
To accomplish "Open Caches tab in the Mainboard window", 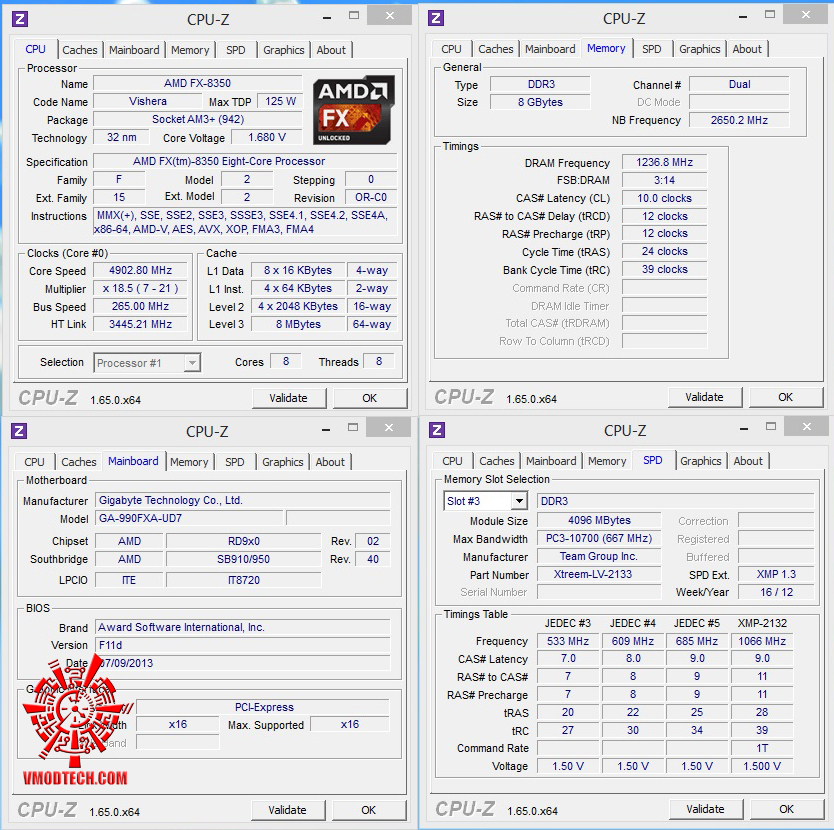I will (79, 462).
